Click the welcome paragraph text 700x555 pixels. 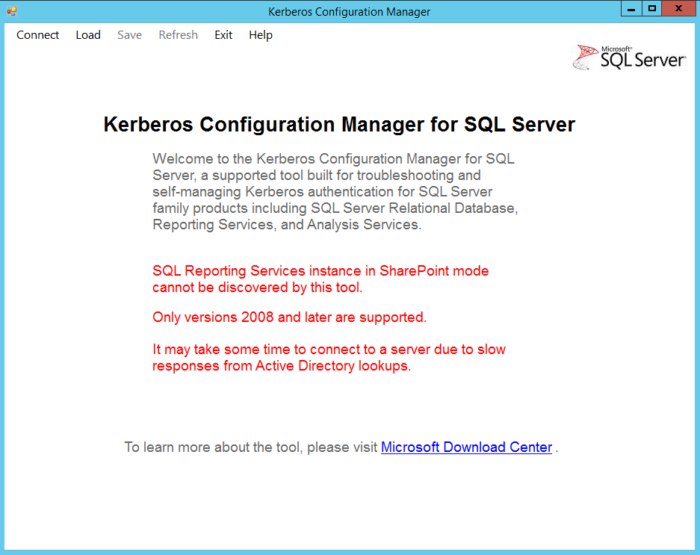point(335,192)
